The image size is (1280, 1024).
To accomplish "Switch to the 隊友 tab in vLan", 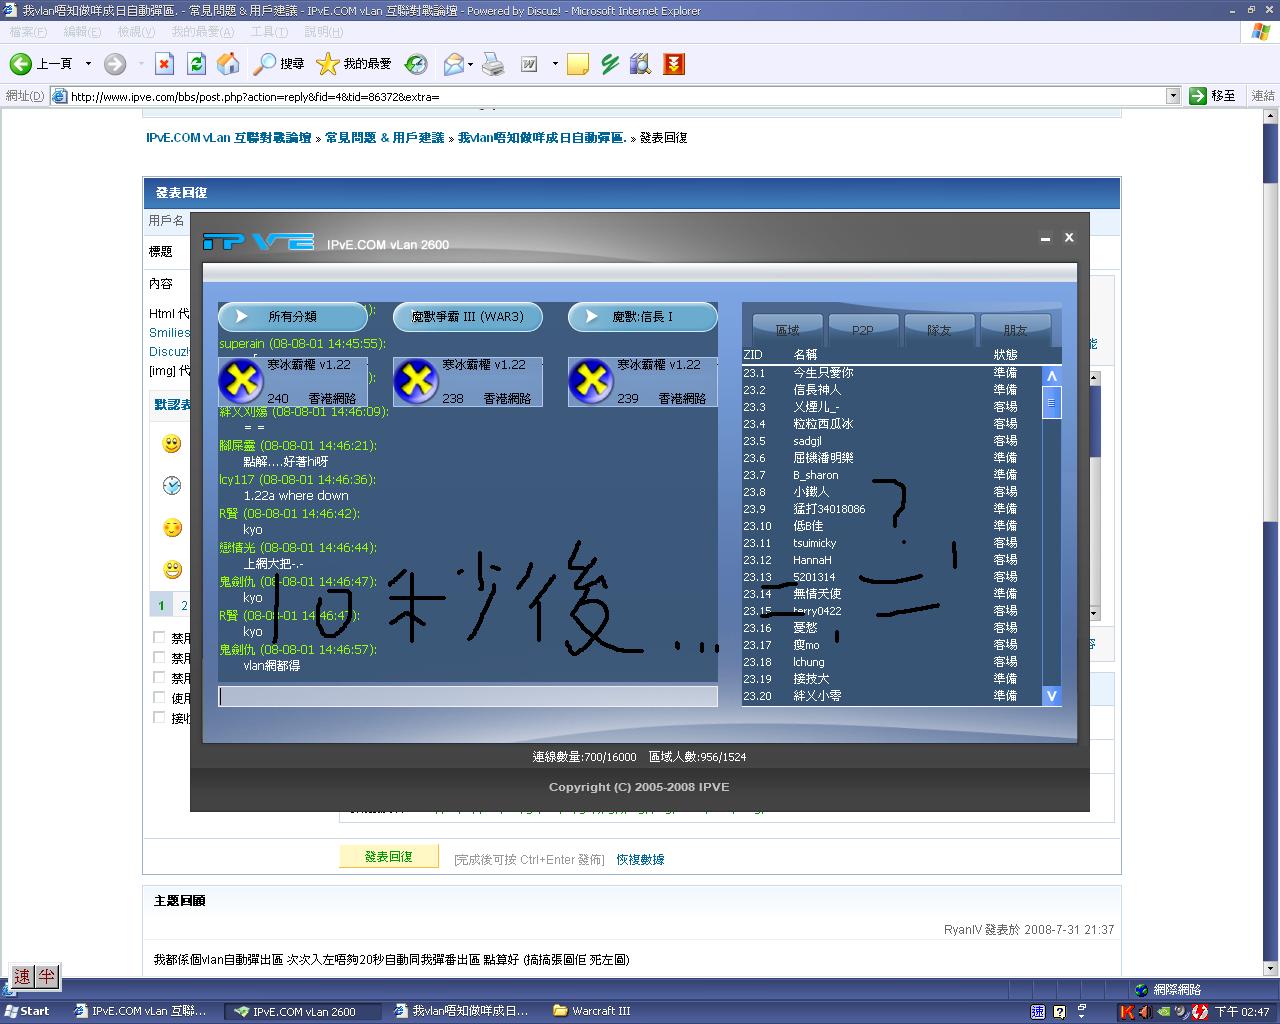I will pos(939,329).
